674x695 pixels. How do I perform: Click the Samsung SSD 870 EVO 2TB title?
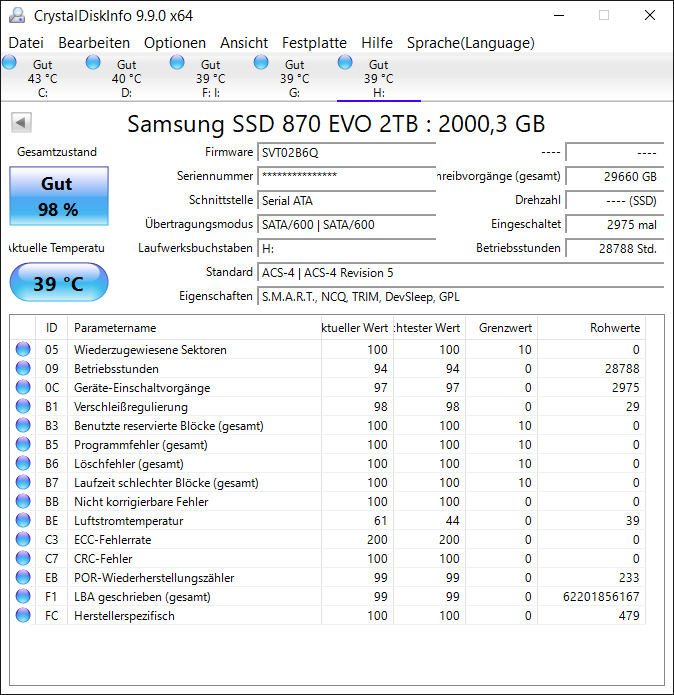click(336, 124)
